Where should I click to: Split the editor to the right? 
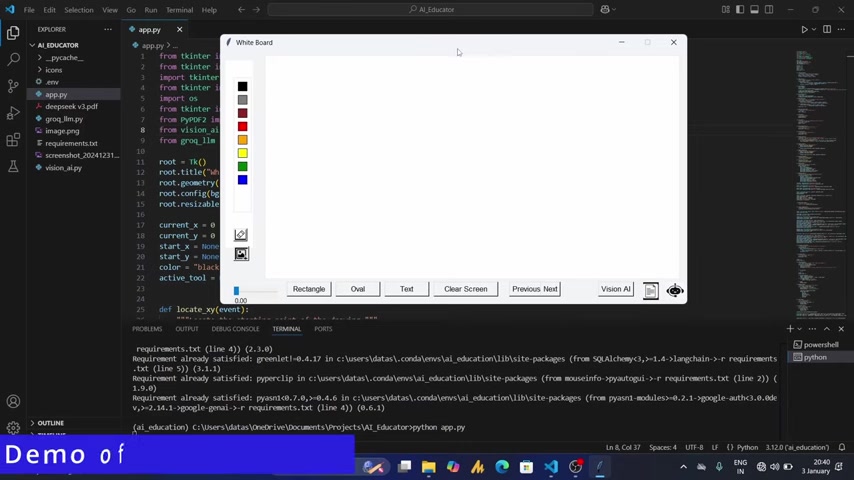pyautogui.click(x=827, y=29)
